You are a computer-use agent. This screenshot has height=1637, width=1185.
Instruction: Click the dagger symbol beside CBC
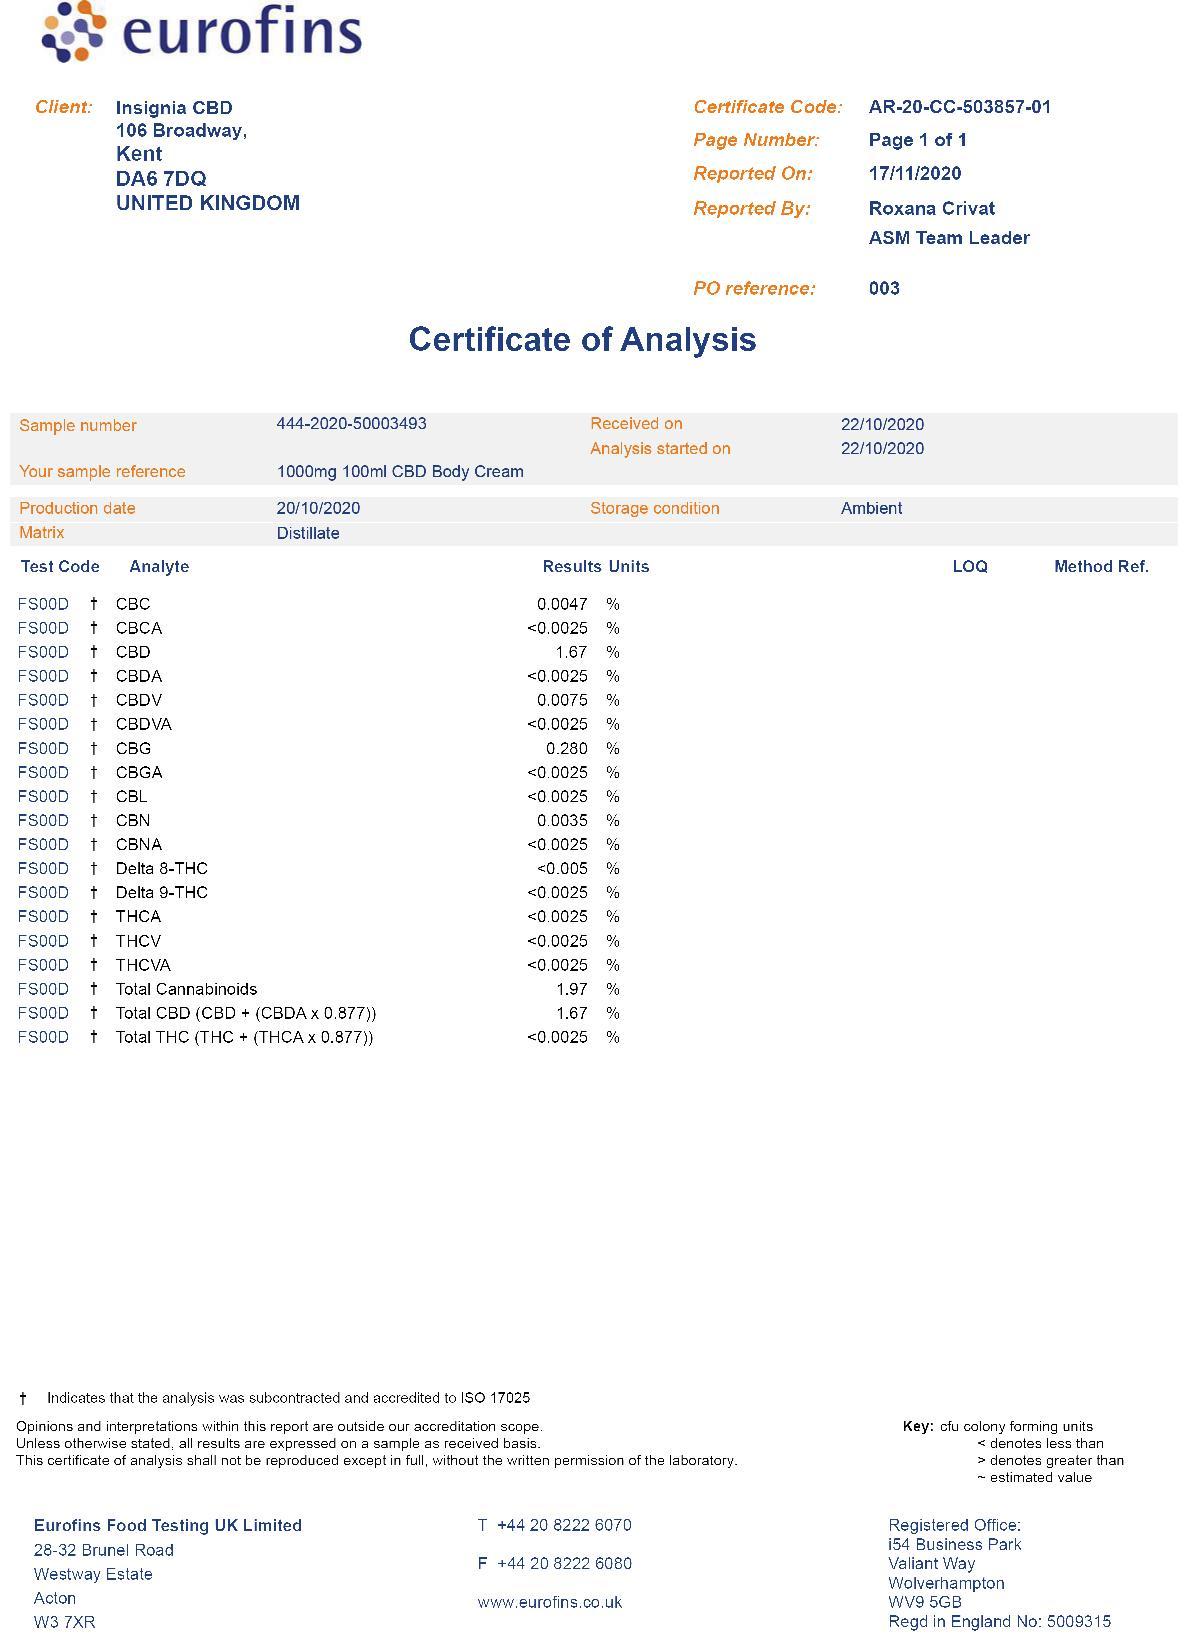[94, 604]
